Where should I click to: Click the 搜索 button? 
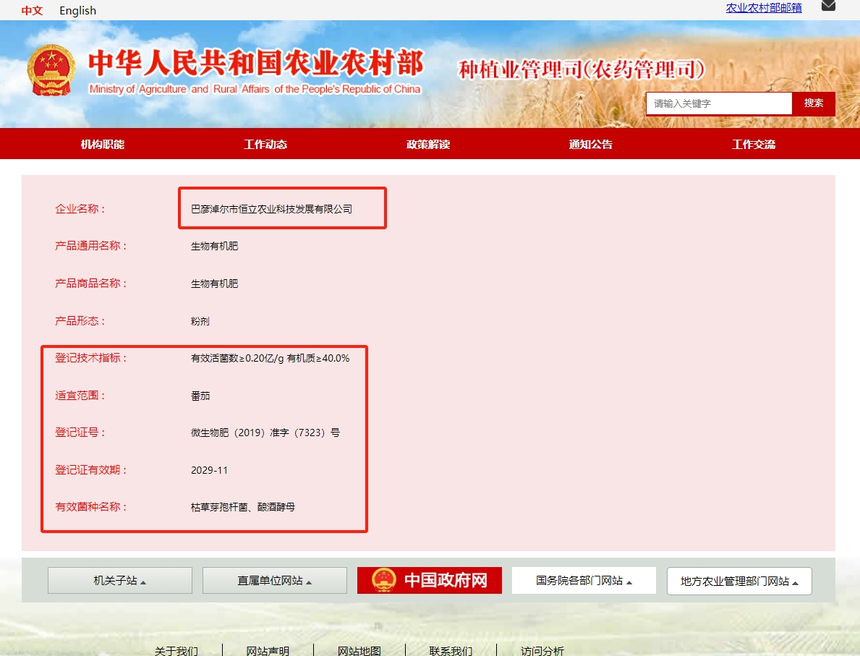813,104
